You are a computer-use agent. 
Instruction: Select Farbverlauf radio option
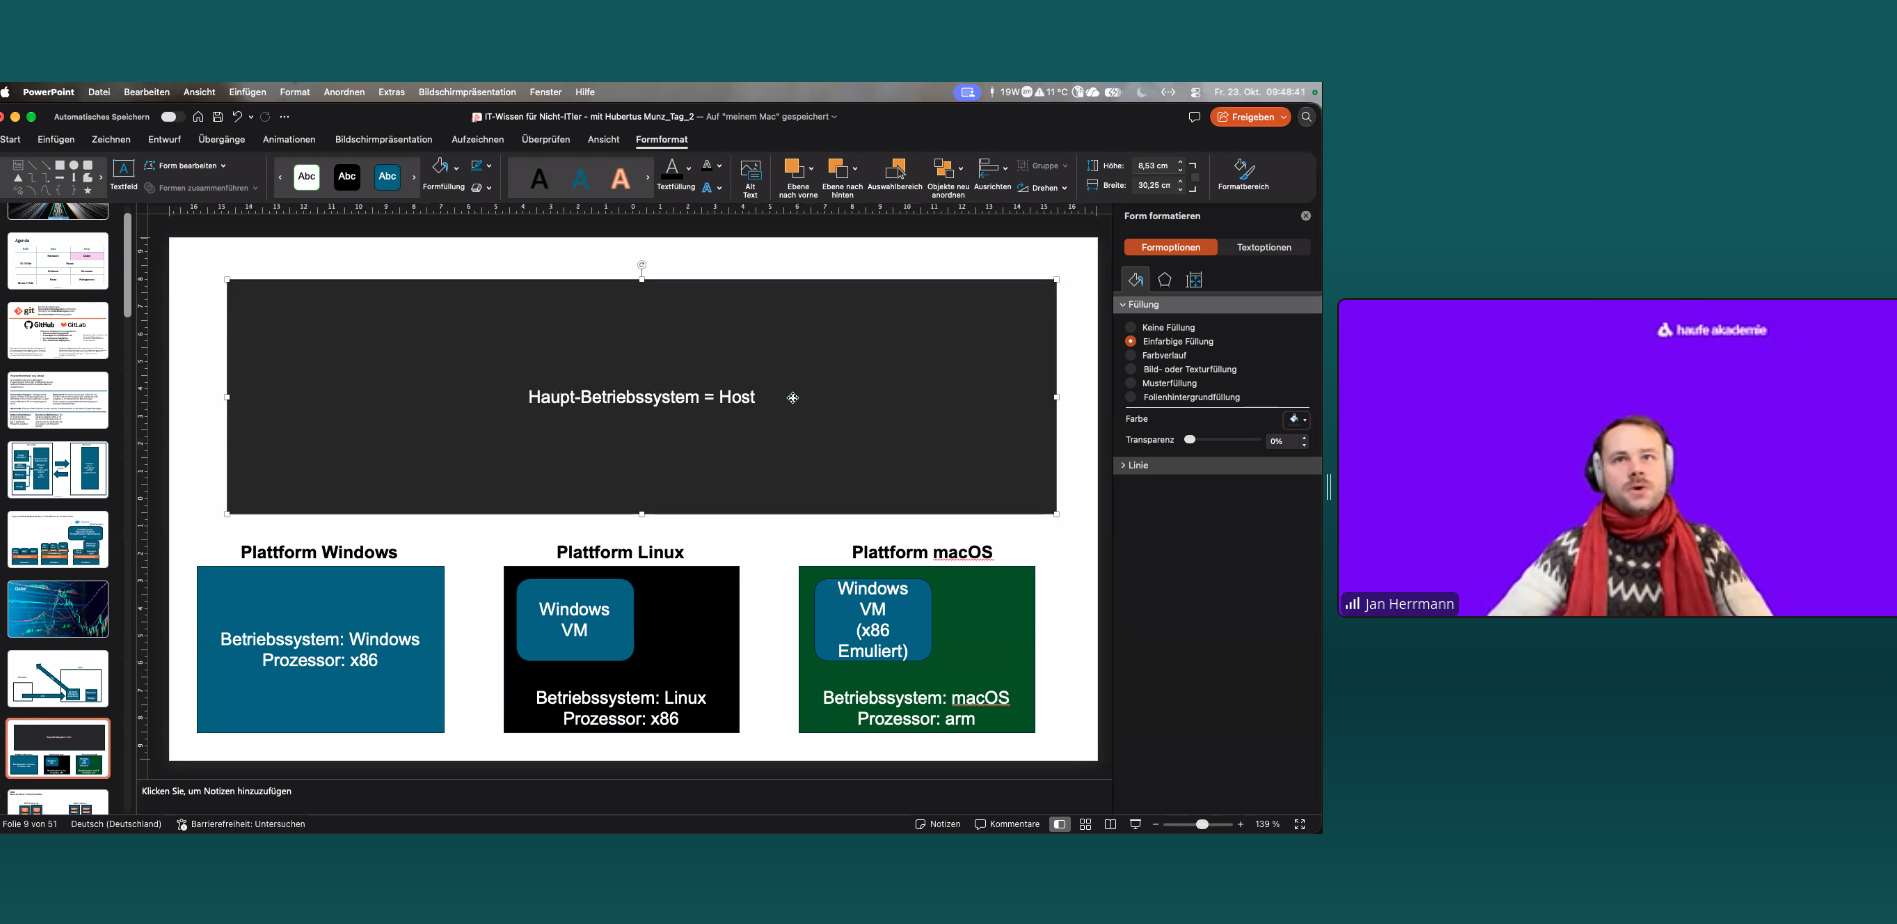click(1131, 355)
